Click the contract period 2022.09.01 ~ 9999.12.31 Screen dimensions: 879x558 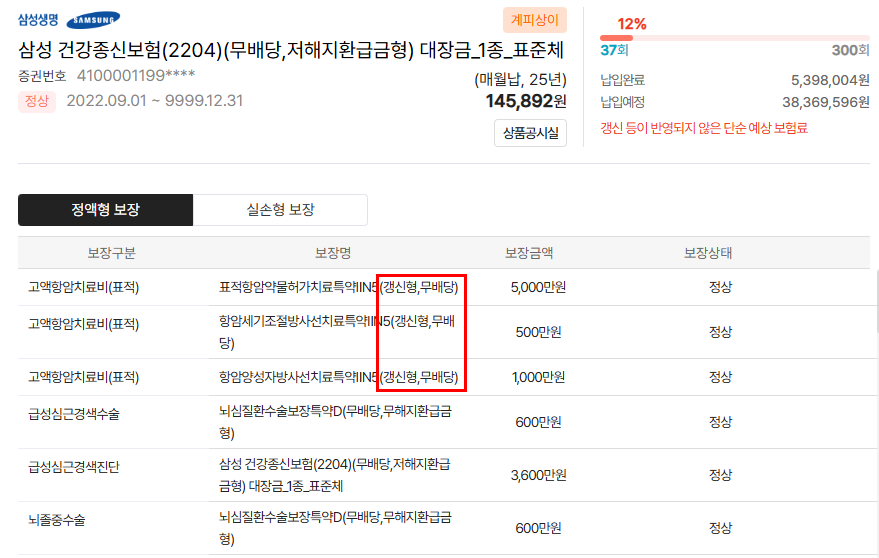point(155,101)
